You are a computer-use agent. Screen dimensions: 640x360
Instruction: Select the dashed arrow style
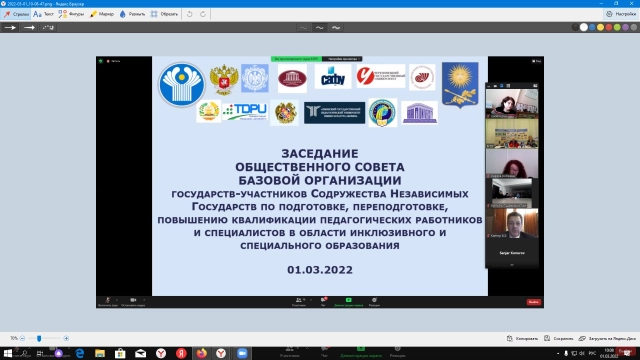(48, 27)
